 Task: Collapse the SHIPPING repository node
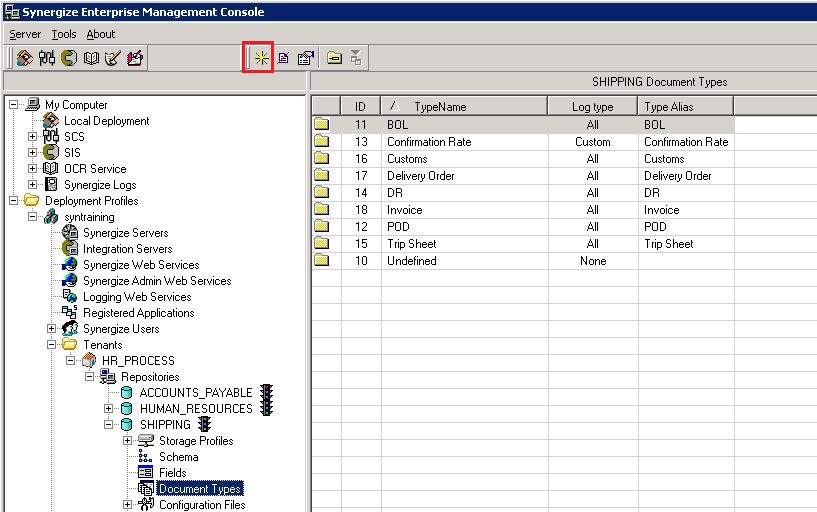(108, 424)
